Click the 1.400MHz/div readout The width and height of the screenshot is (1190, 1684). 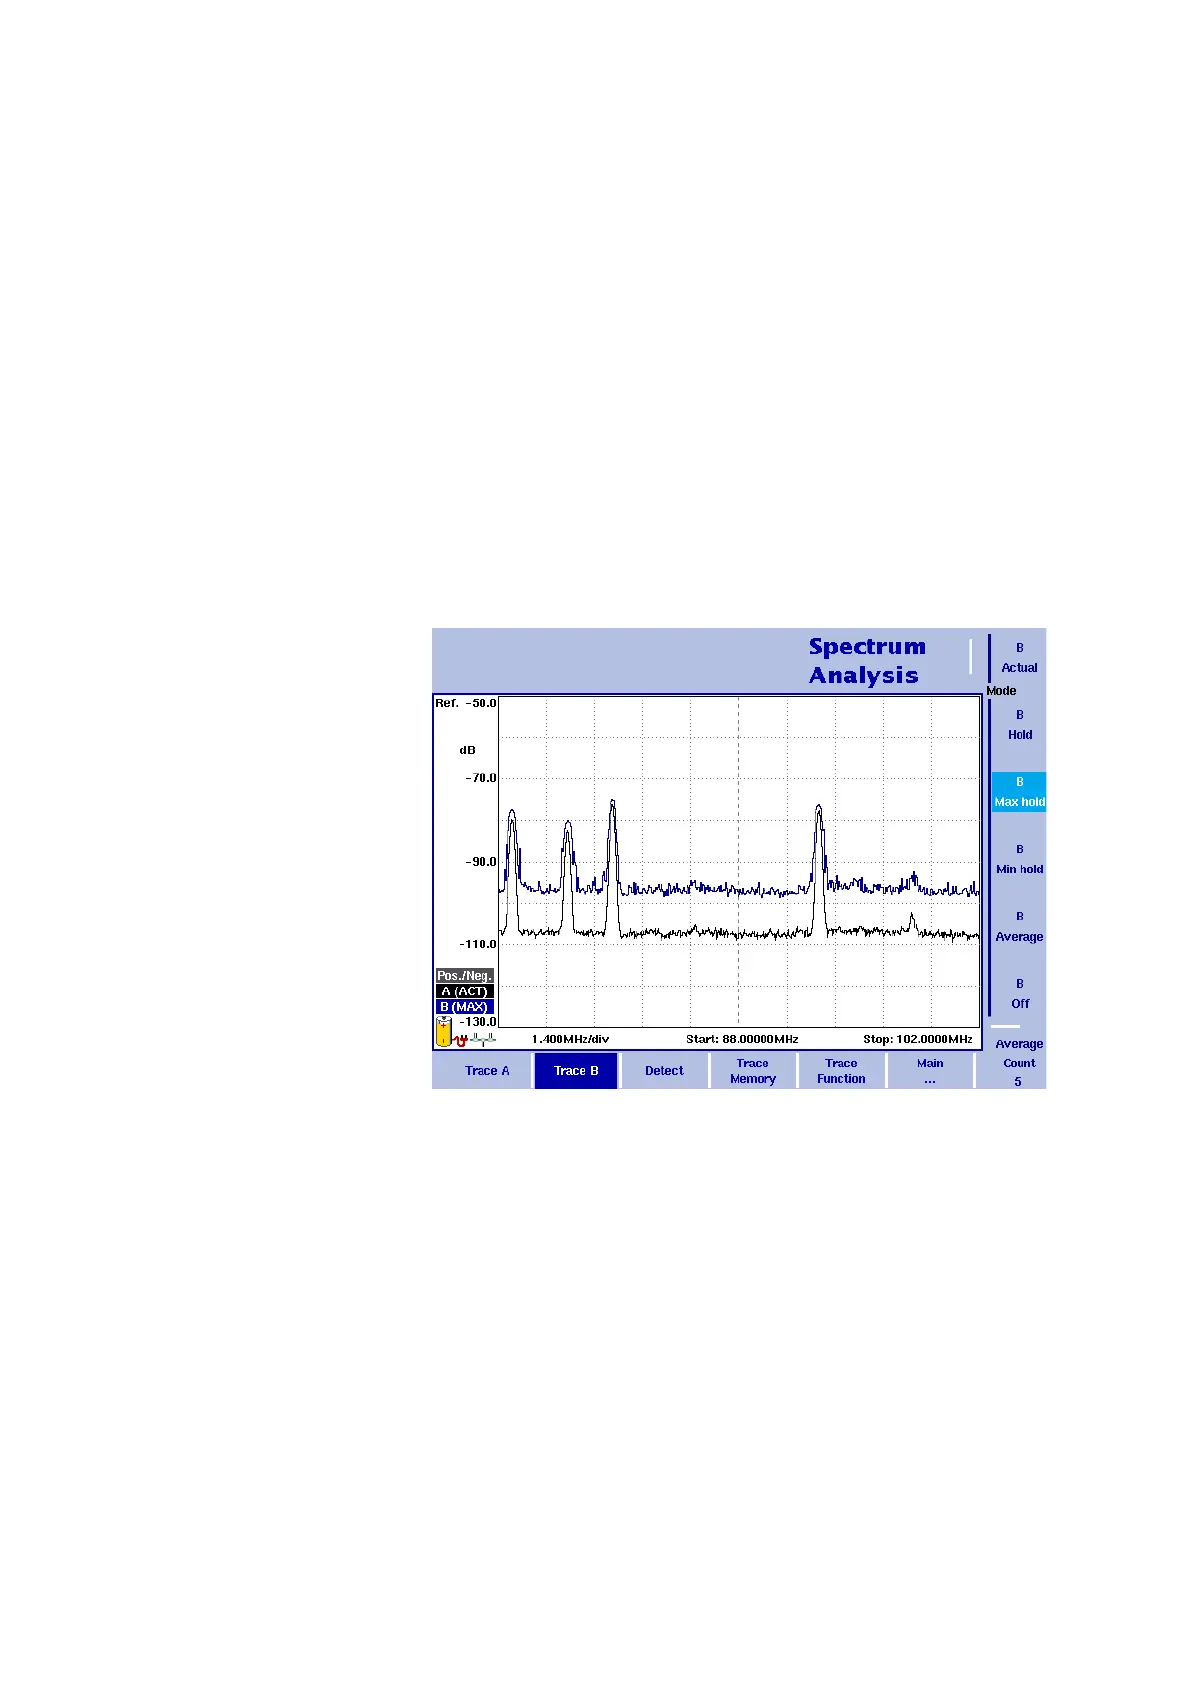(570, 1039)
